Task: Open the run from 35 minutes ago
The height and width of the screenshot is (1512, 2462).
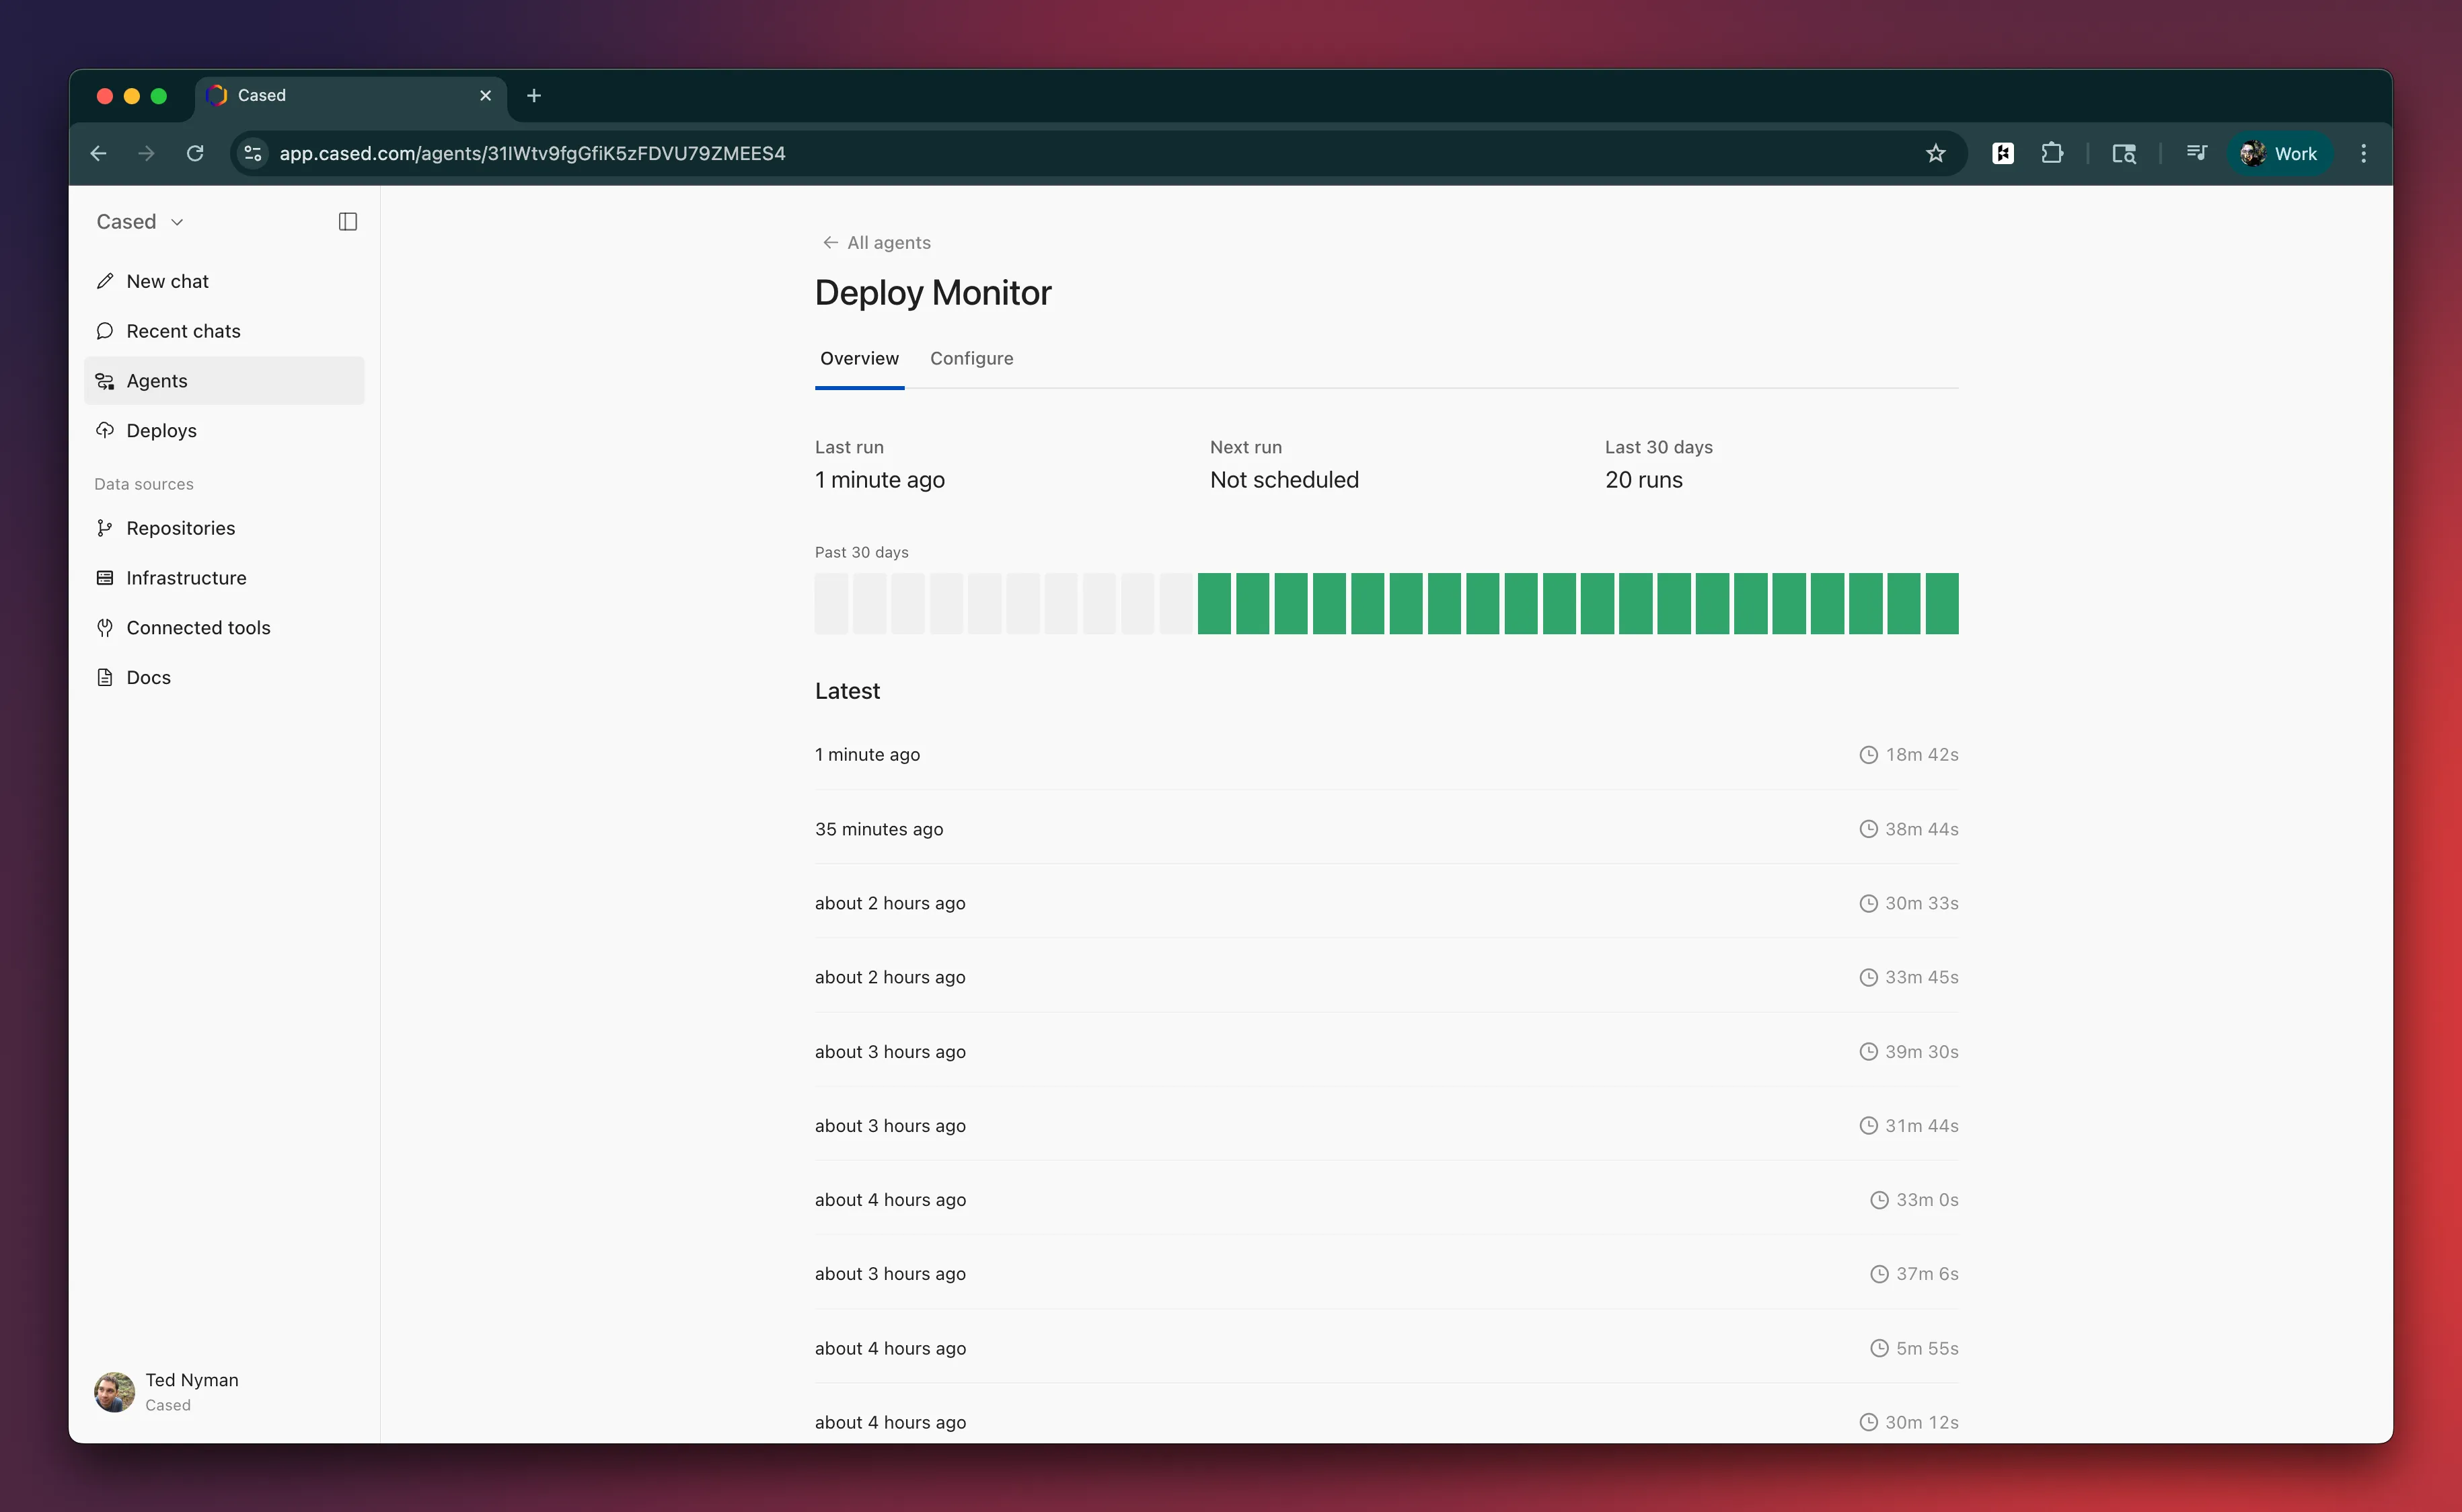Action: (x=879, y=829)
